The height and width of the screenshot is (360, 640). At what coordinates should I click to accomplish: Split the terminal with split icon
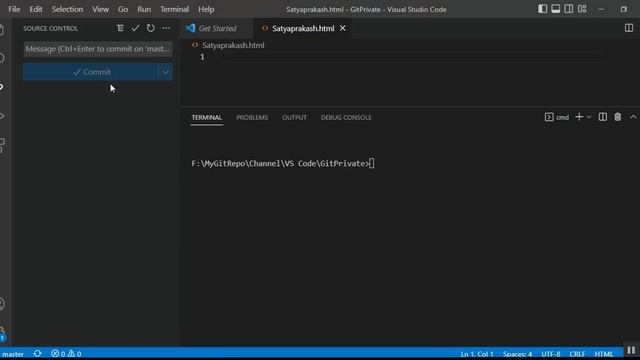tap(602, 117)
